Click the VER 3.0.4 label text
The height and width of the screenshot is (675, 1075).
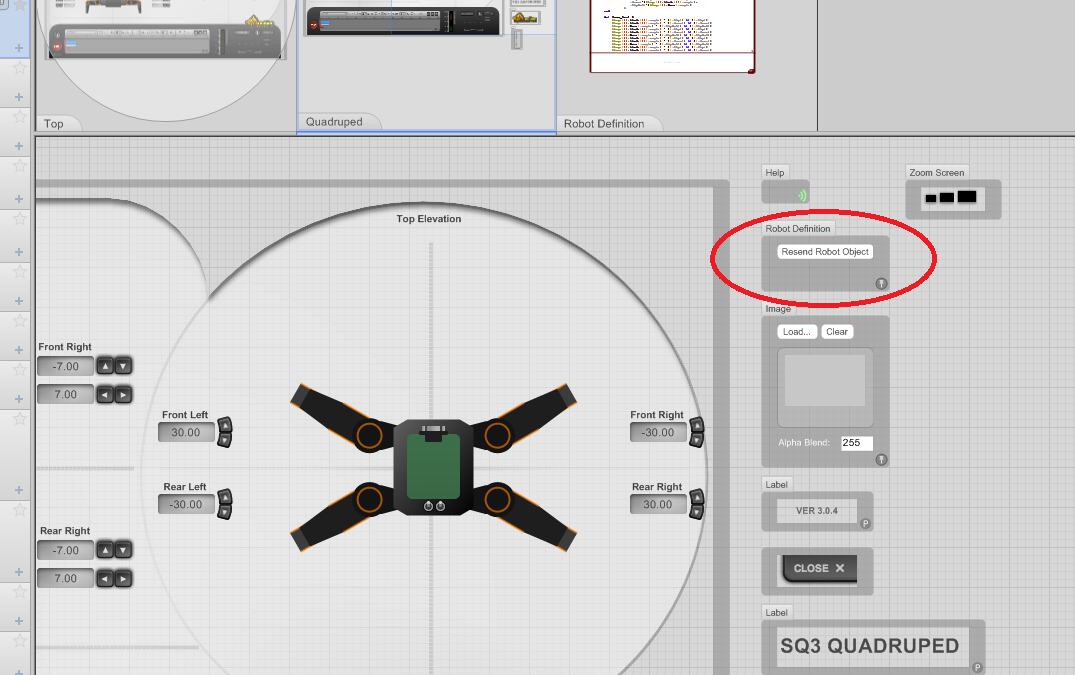click(817, 511)
